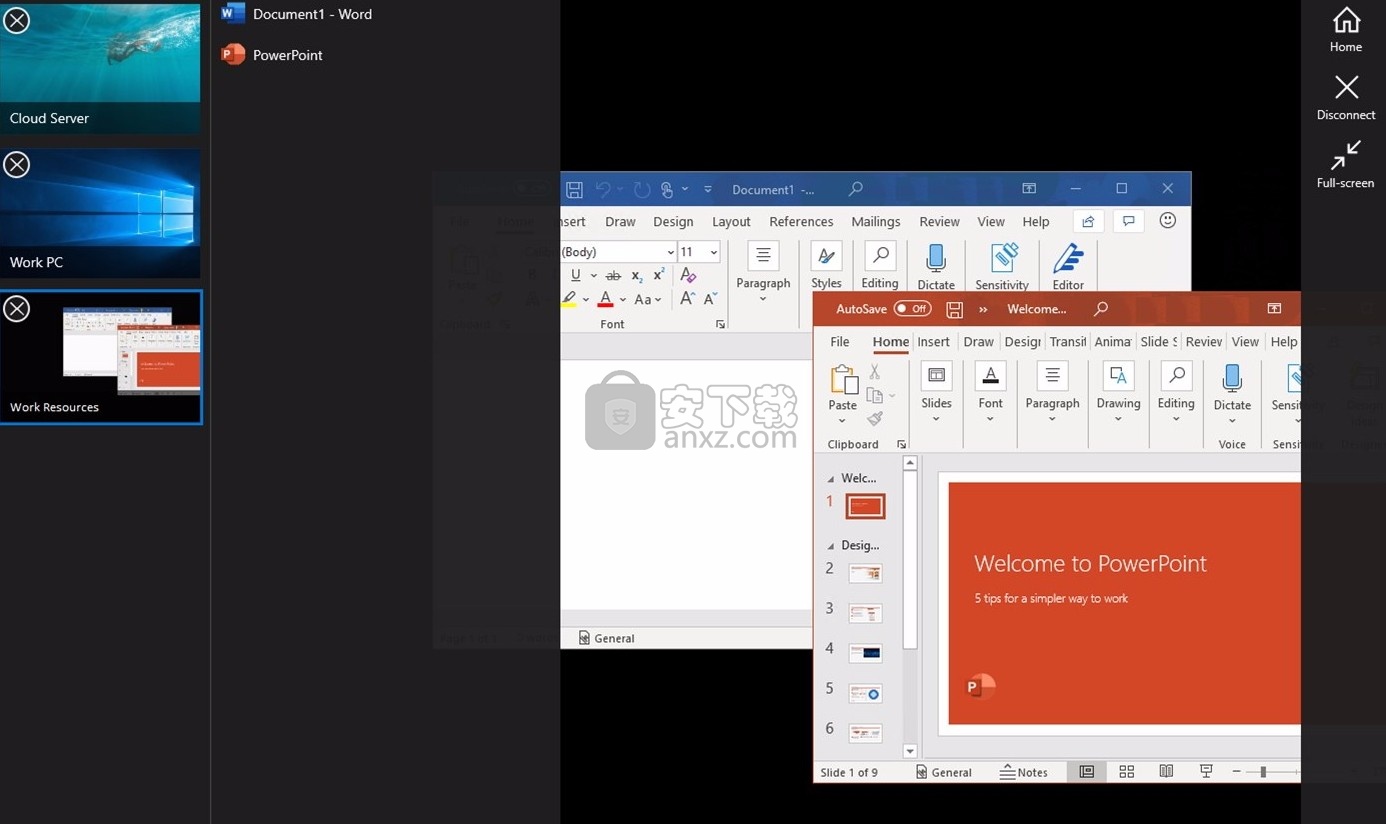Screen dimensions: 1386x824
Task: Open the Editor tool in Word
Action: pos(1068,267)
